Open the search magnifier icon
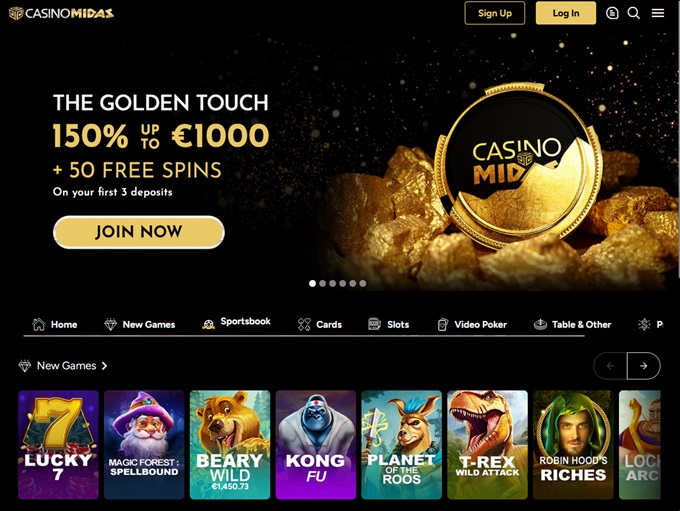 [x=634, y=13]
